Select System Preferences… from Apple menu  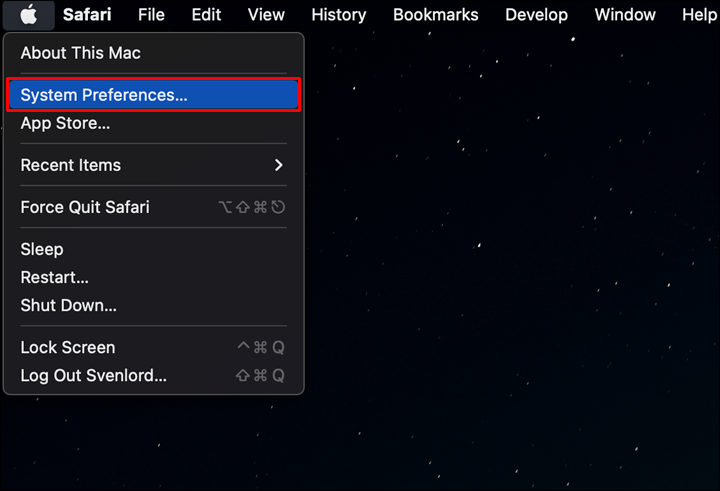pyautogui.click(x=154, y=95)
